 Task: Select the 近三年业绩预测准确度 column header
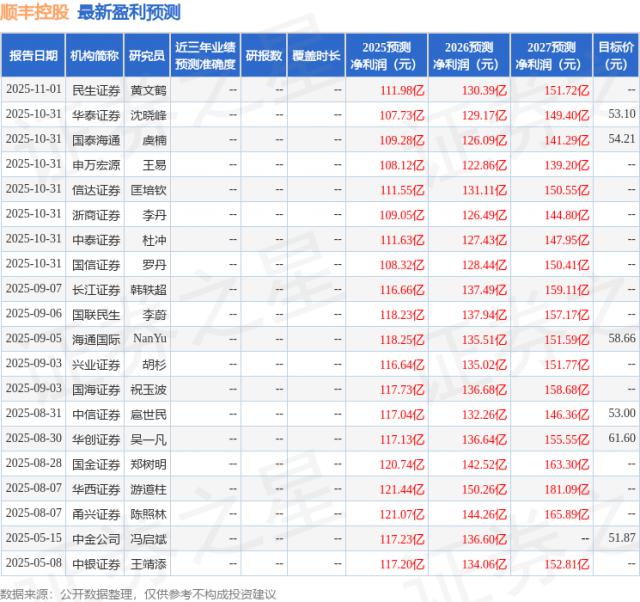point(205,55)
